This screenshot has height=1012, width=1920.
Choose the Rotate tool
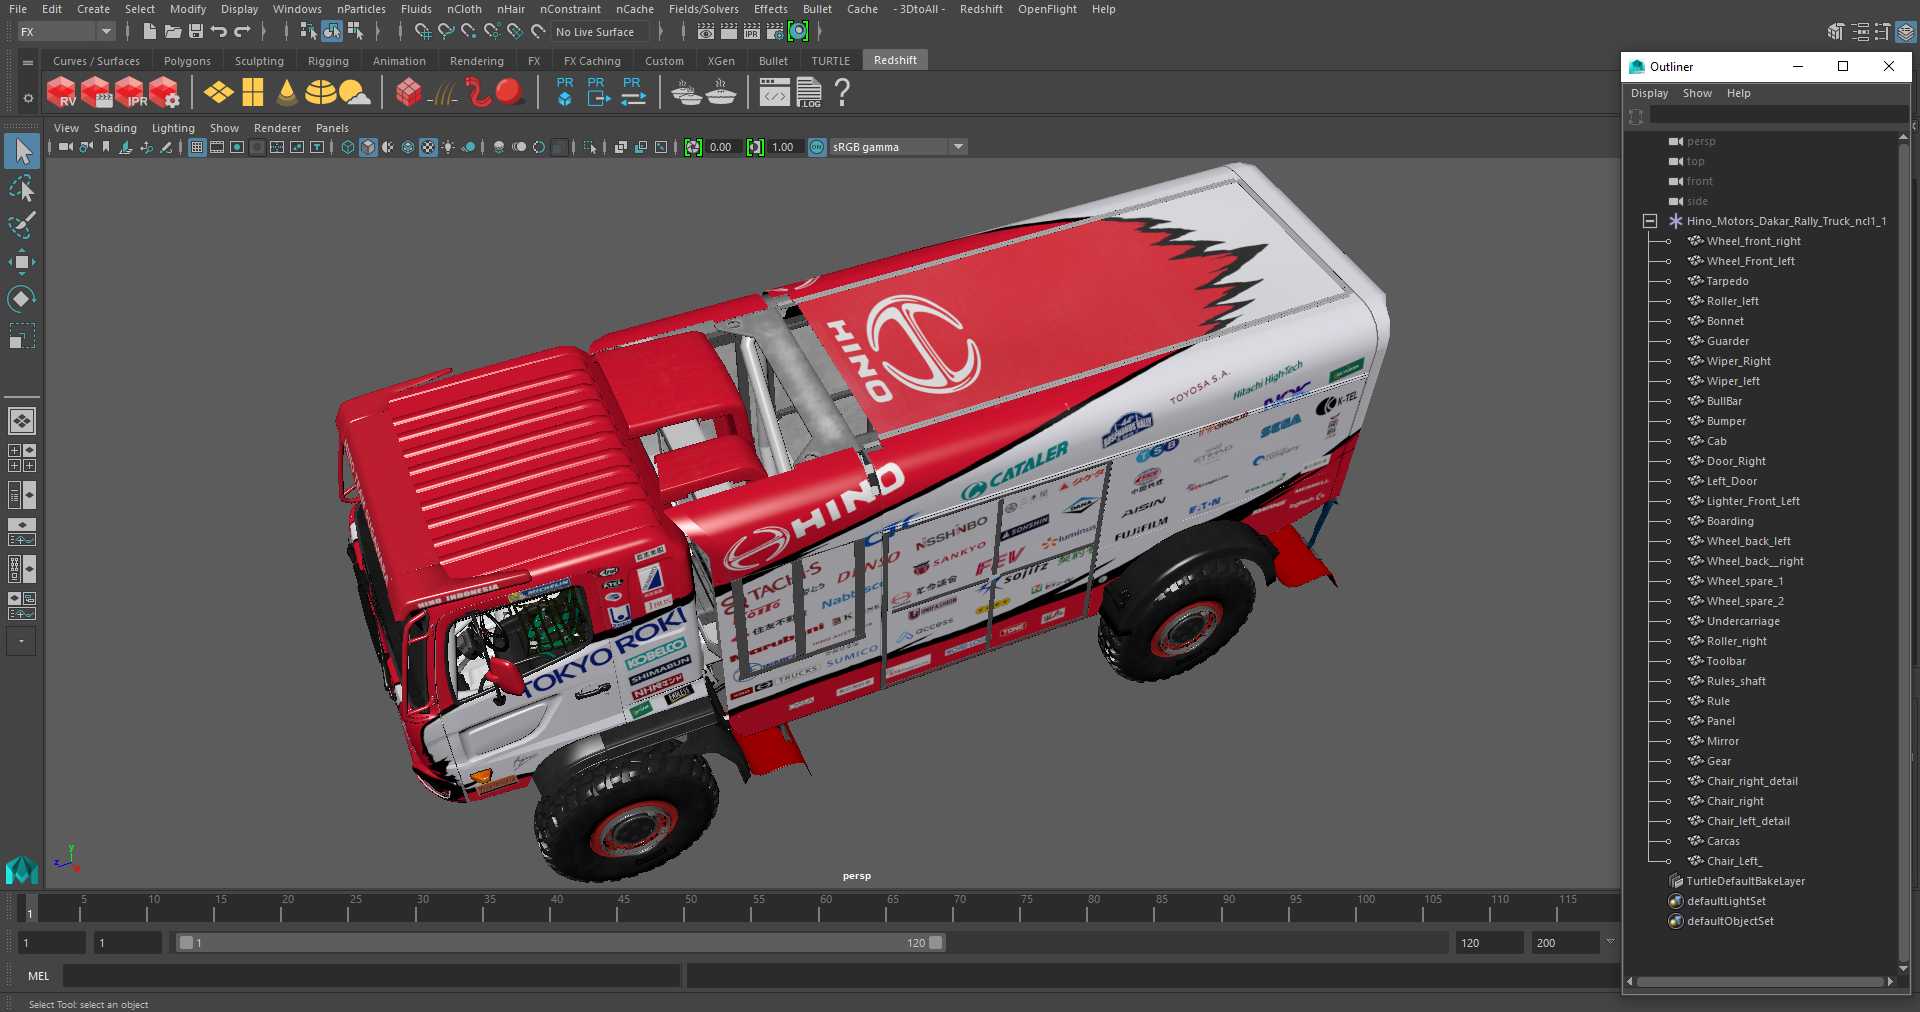pyautogui.click(x=22, y=298)
